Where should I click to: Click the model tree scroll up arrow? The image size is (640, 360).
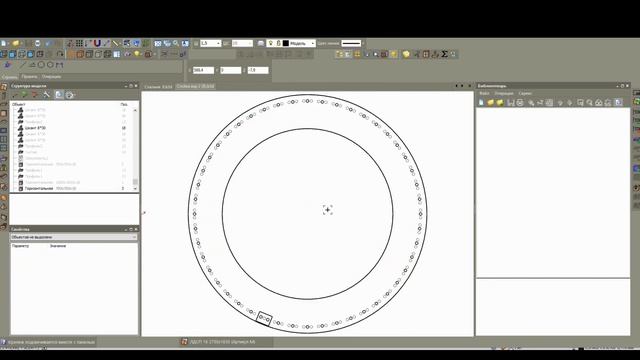tap(135, 110)
